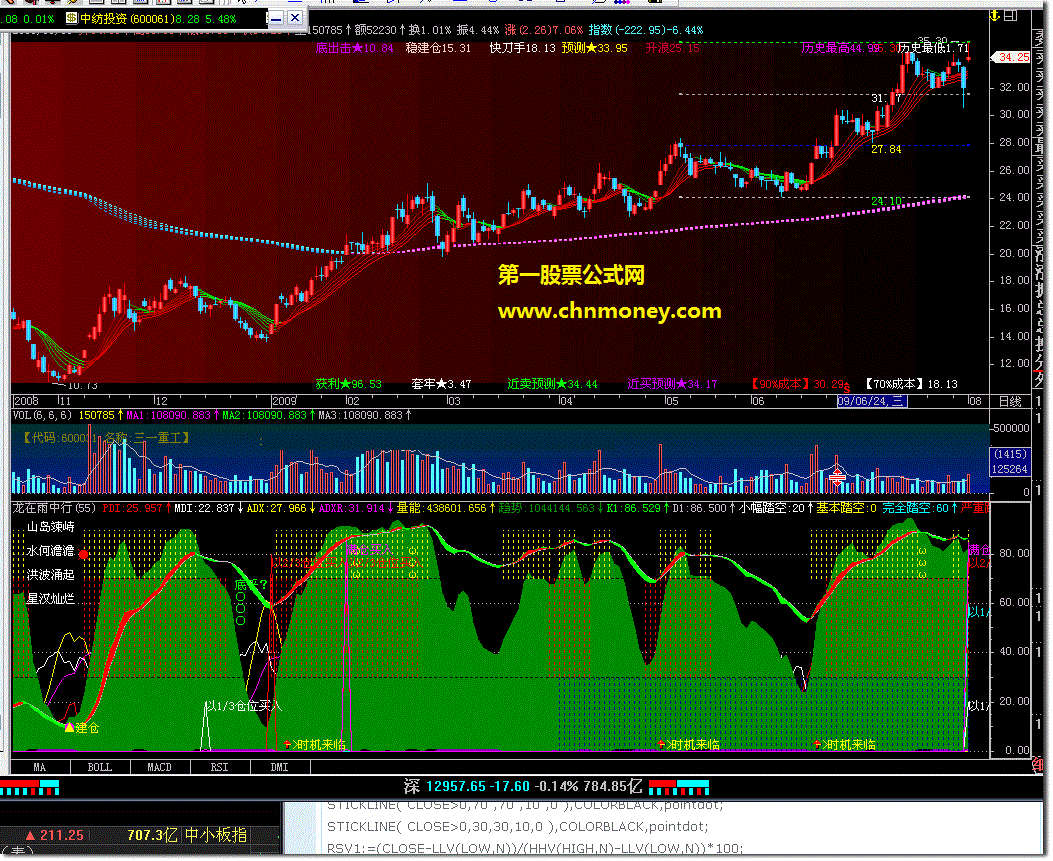
Task: Click the PDI:25.957 indicator value
Action: (133, 508)
